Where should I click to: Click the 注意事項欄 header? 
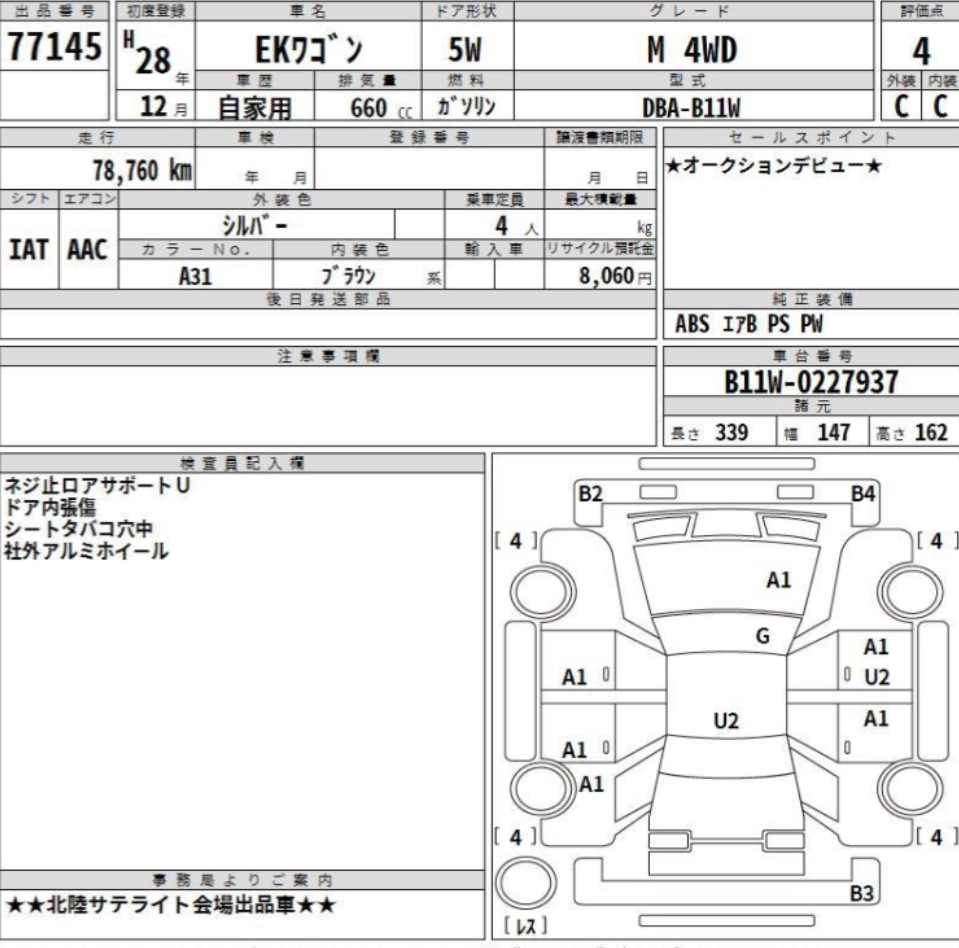pyautogui.click(x=328, y=356)
